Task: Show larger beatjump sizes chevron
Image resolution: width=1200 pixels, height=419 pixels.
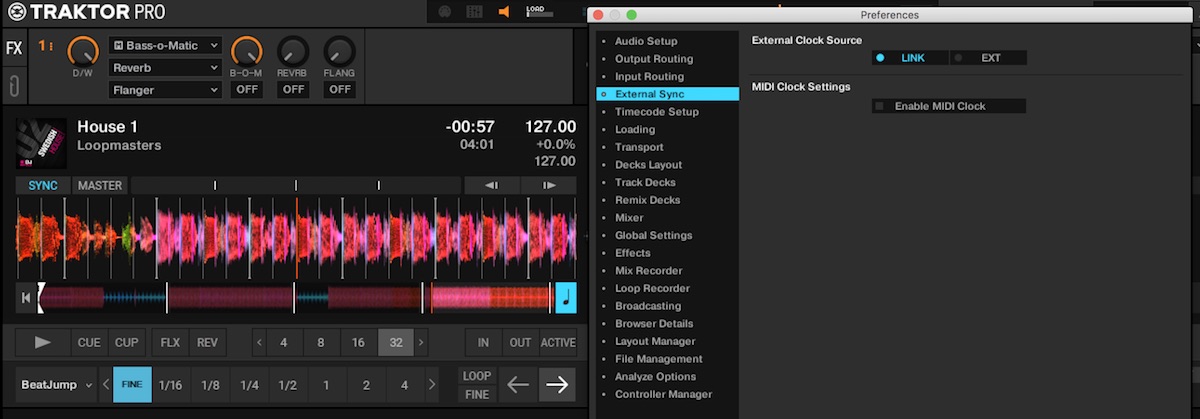Action: 432,384
